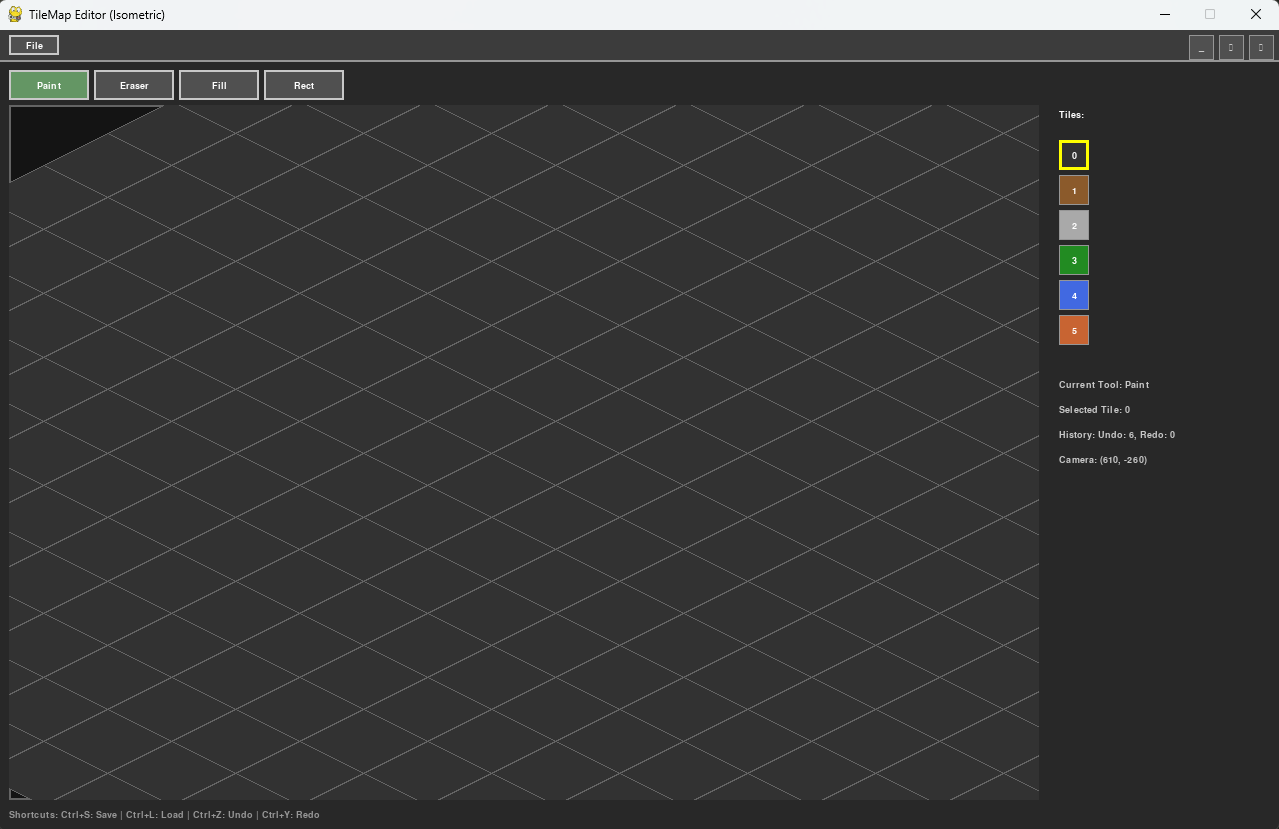
Task: Open the File menu
Action: 34,45
